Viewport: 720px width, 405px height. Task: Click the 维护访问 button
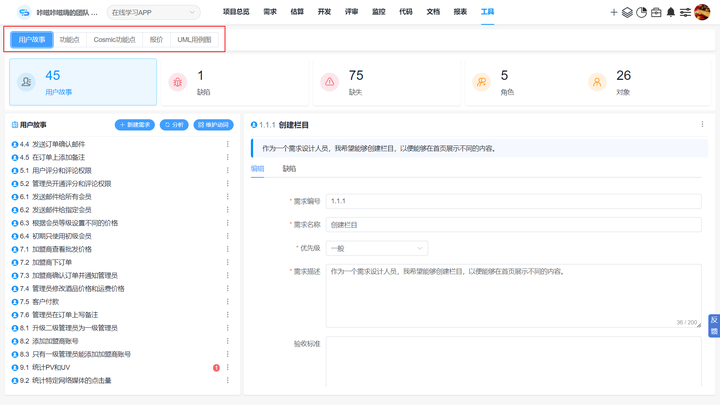[213, 125]
